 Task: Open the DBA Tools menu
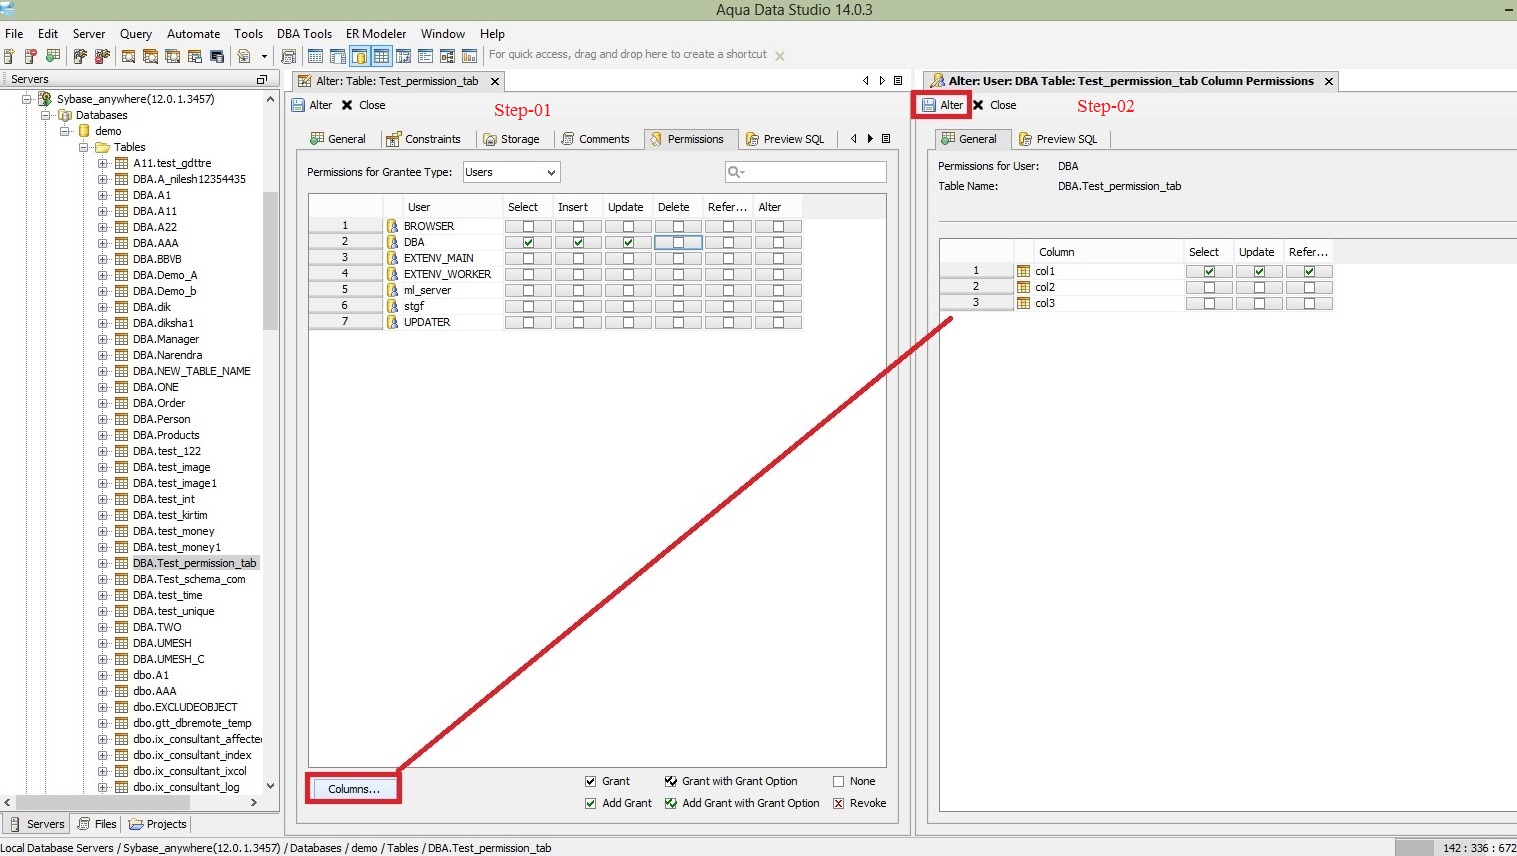pos(304,33)
